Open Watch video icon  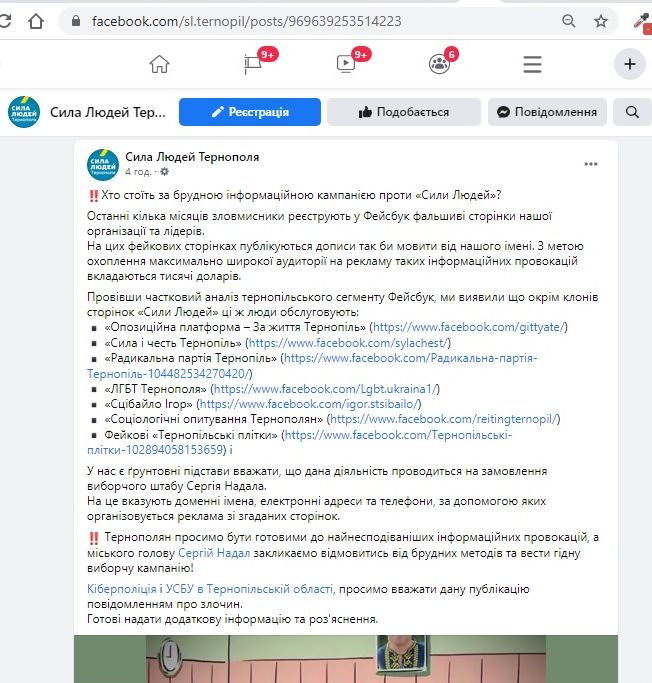(347, 64)
